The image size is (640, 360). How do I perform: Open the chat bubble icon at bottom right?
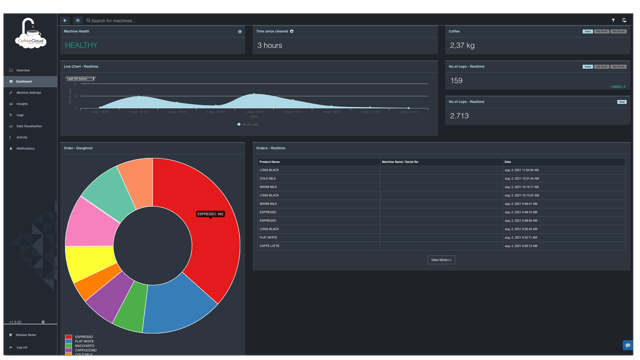tap(627, 345)
